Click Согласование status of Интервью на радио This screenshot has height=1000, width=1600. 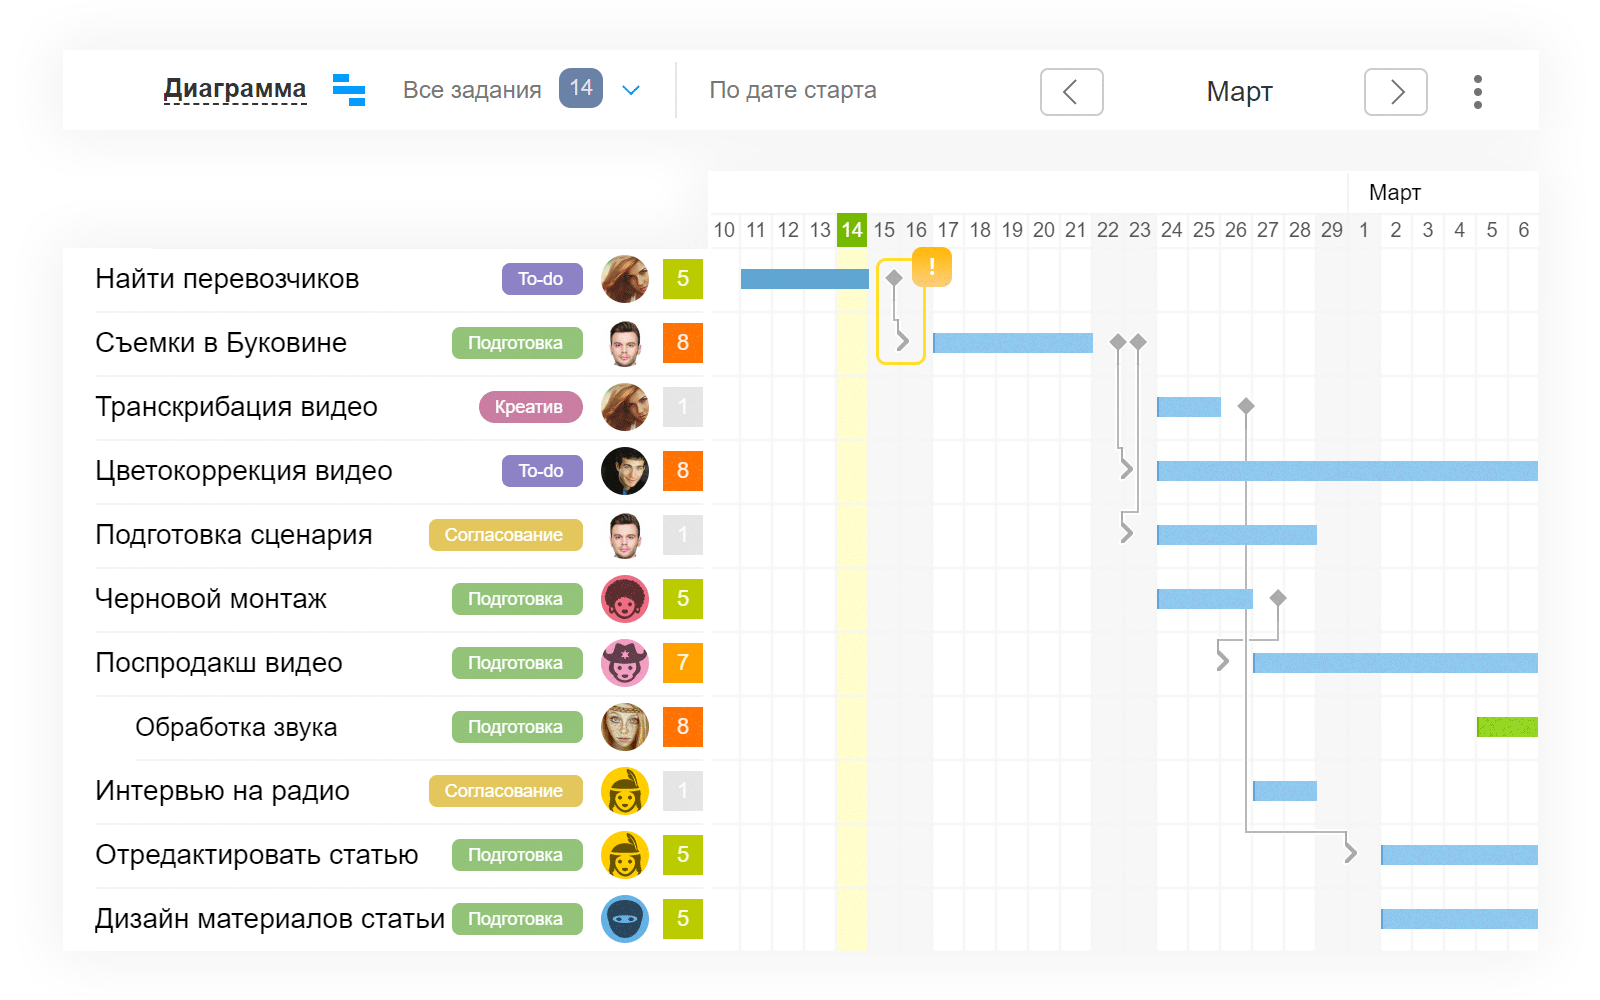(x=506, y=791)
